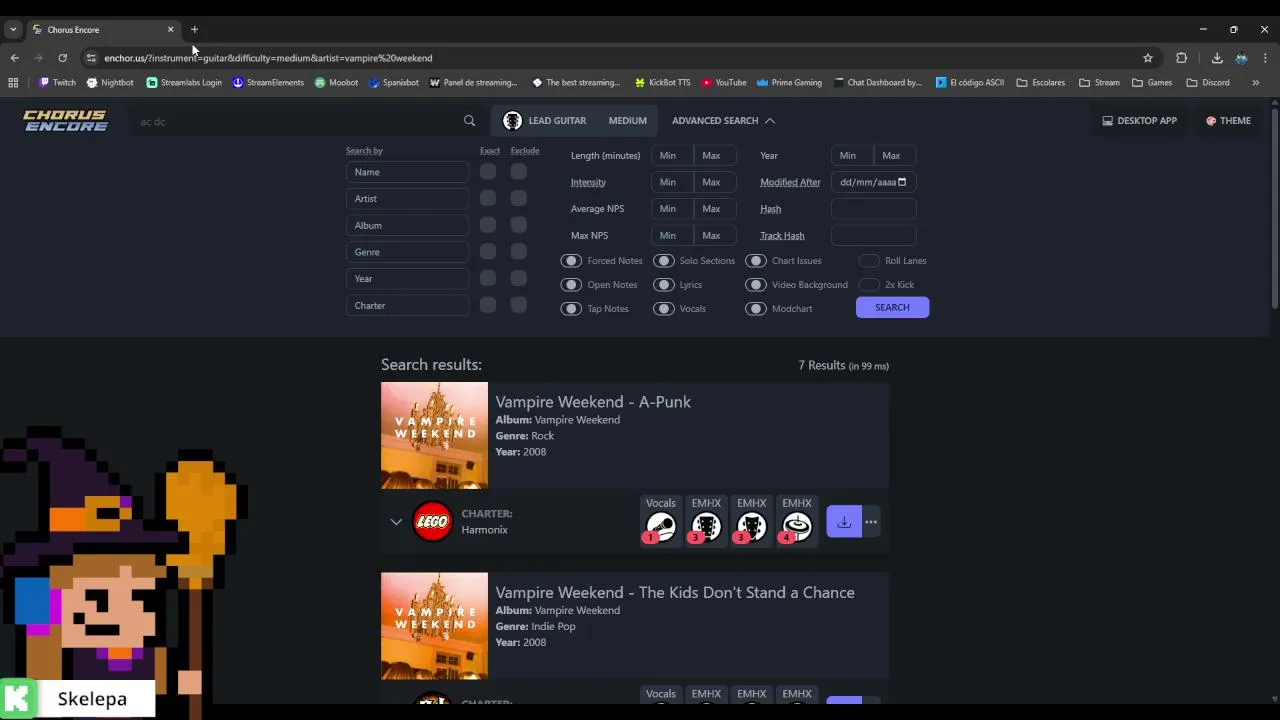
Task: Click the cymbal drums icon on A-Punk
Action: pyautogui.click(x=797, y=527)
